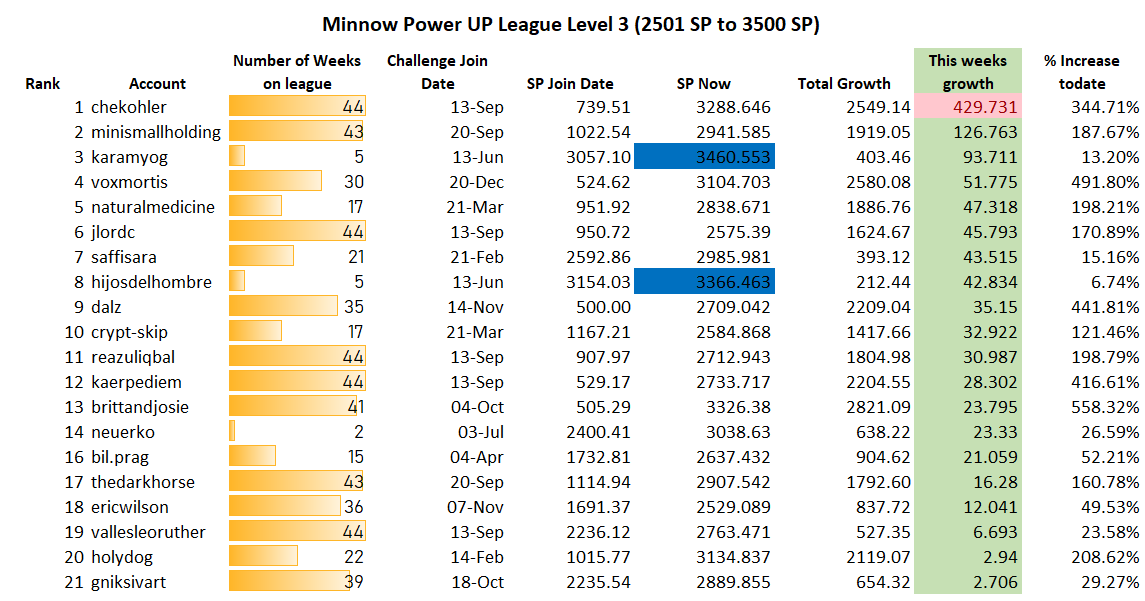This screenshot has height=601, width=1145.
Task: Click the percent increase 491.80%
Action: pos(1105,182)
